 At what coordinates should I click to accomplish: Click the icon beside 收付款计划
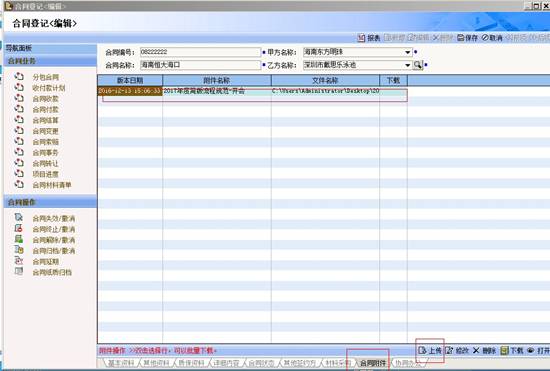19,87
